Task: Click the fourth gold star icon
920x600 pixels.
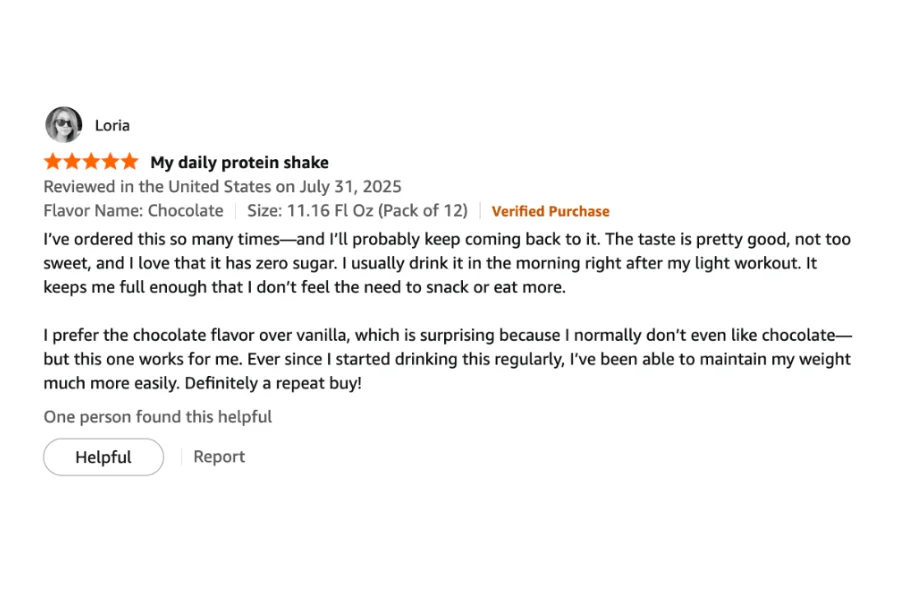Action: pos(110,160)
